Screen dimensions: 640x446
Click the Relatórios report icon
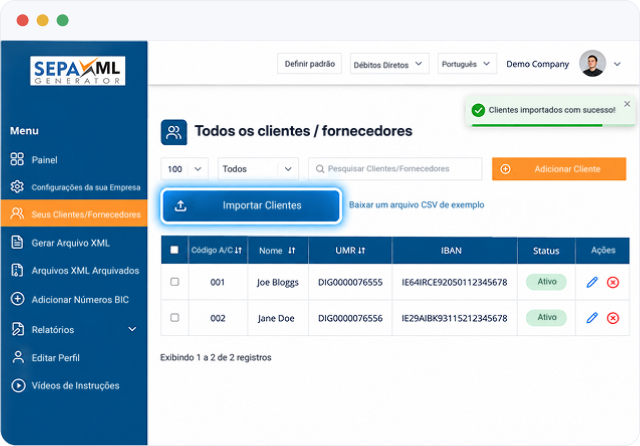18,329
